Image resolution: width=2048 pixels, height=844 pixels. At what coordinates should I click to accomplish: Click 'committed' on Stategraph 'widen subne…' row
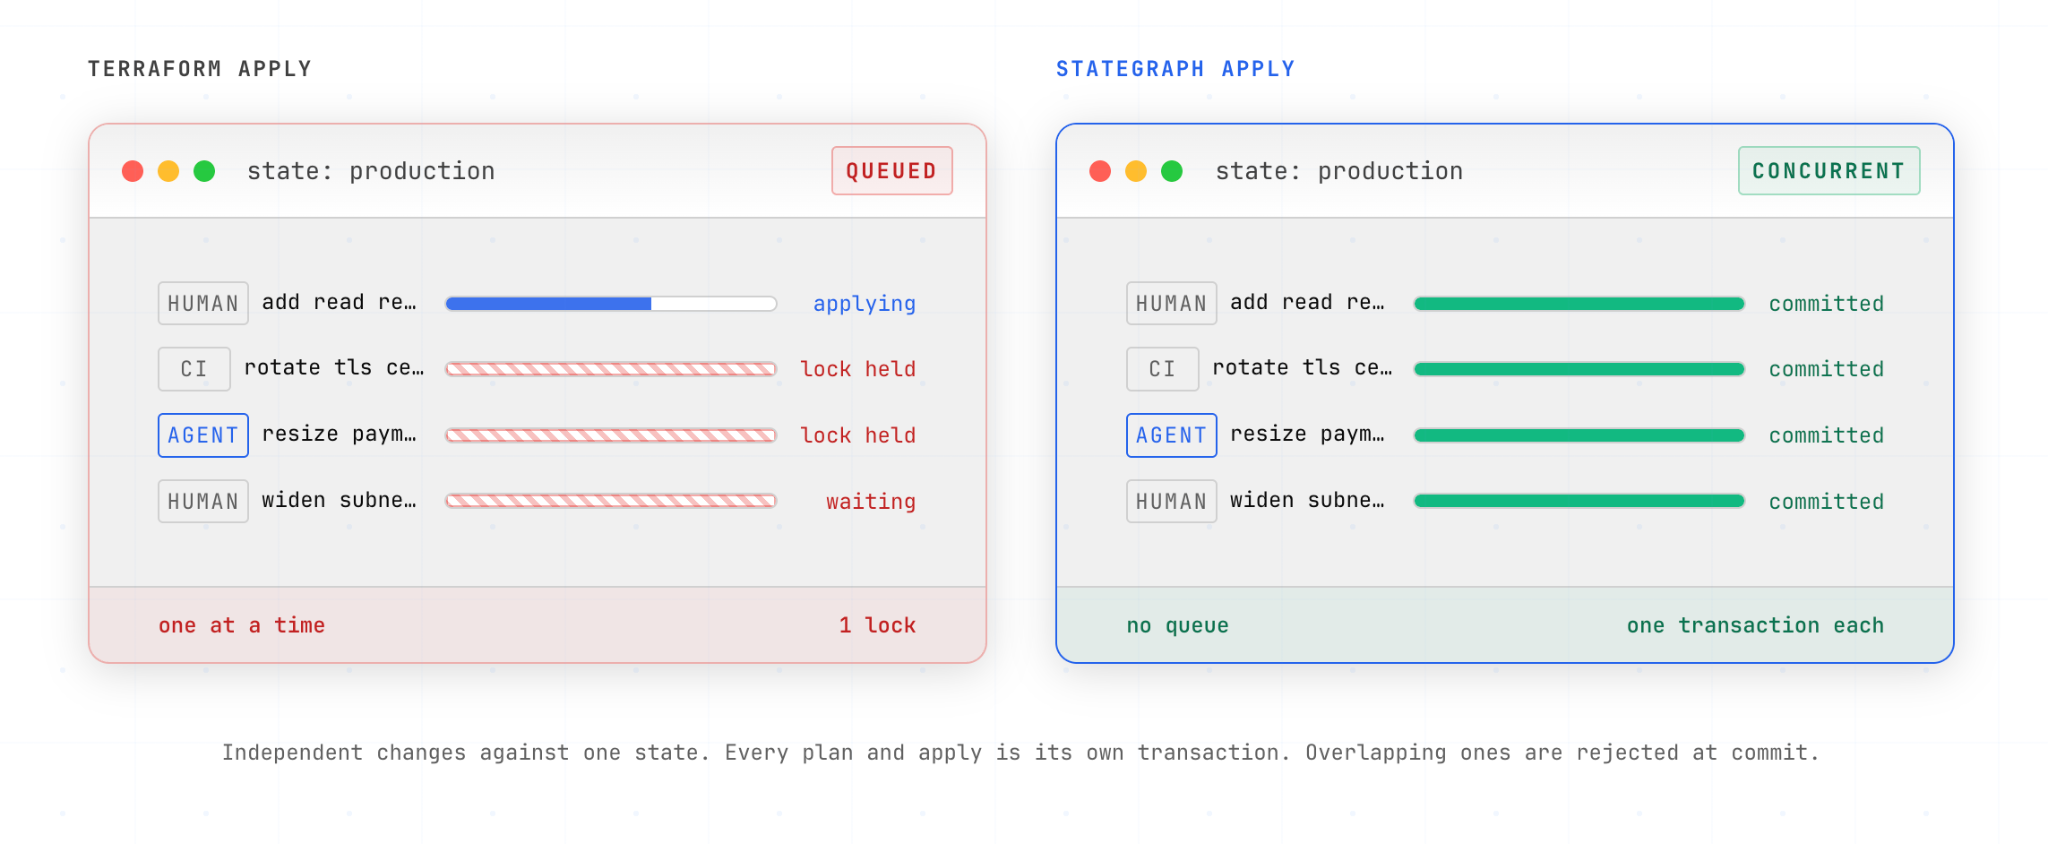[x=1826, y=501]
